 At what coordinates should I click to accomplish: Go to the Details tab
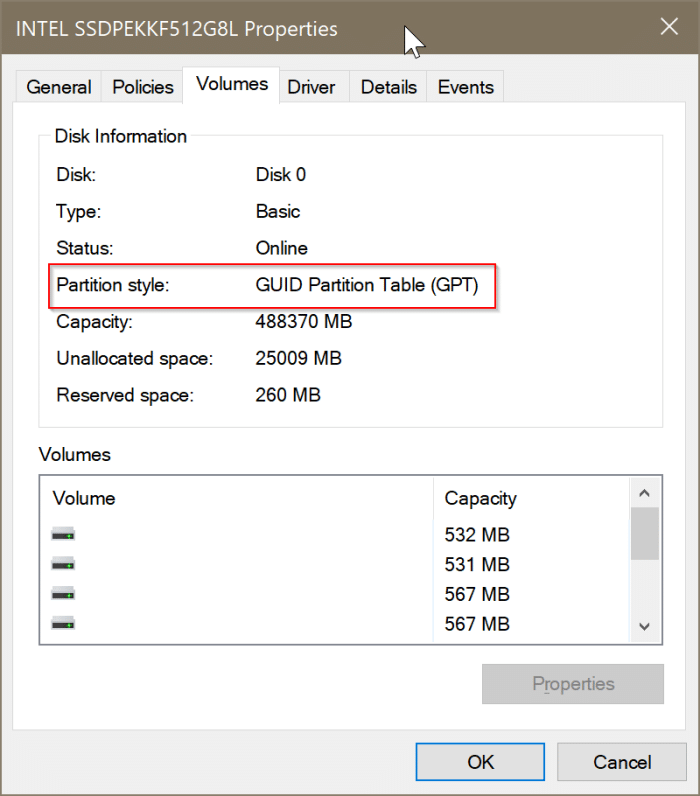pos(389,87)
